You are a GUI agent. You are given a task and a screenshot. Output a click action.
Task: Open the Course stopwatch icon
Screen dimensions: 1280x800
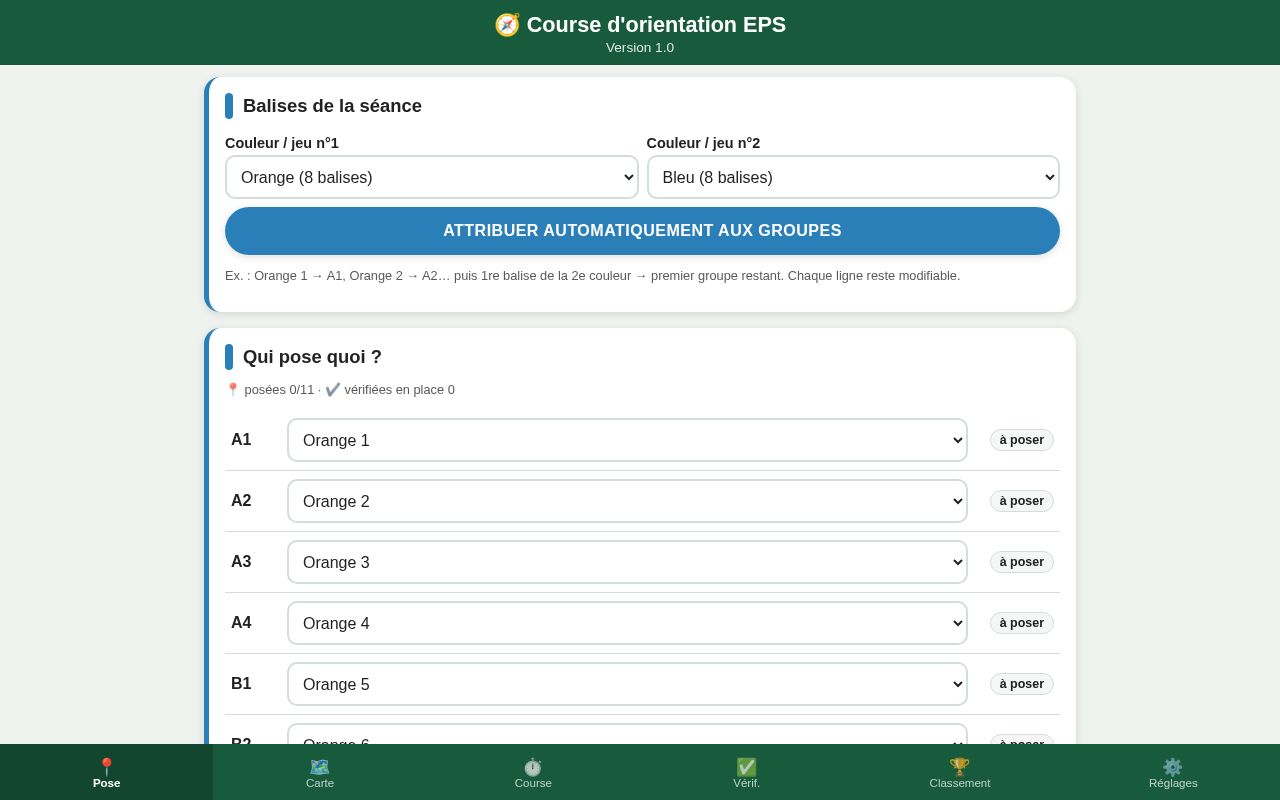[533, 767]
